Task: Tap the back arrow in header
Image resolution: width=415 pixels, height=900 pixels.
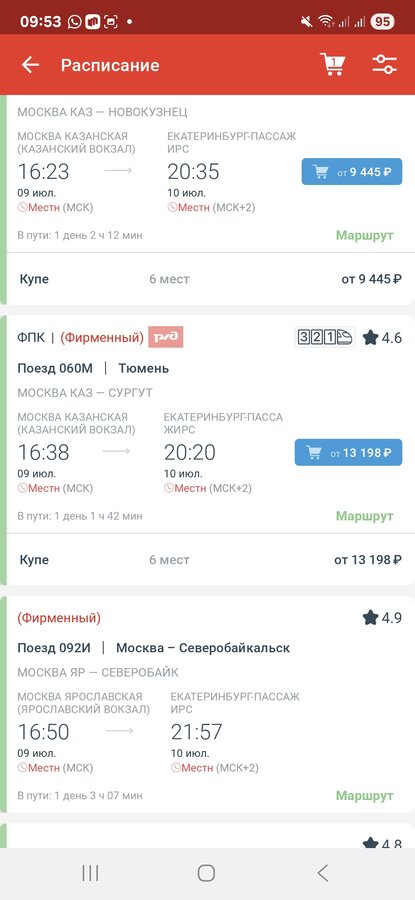Action: tap(30, 65)
